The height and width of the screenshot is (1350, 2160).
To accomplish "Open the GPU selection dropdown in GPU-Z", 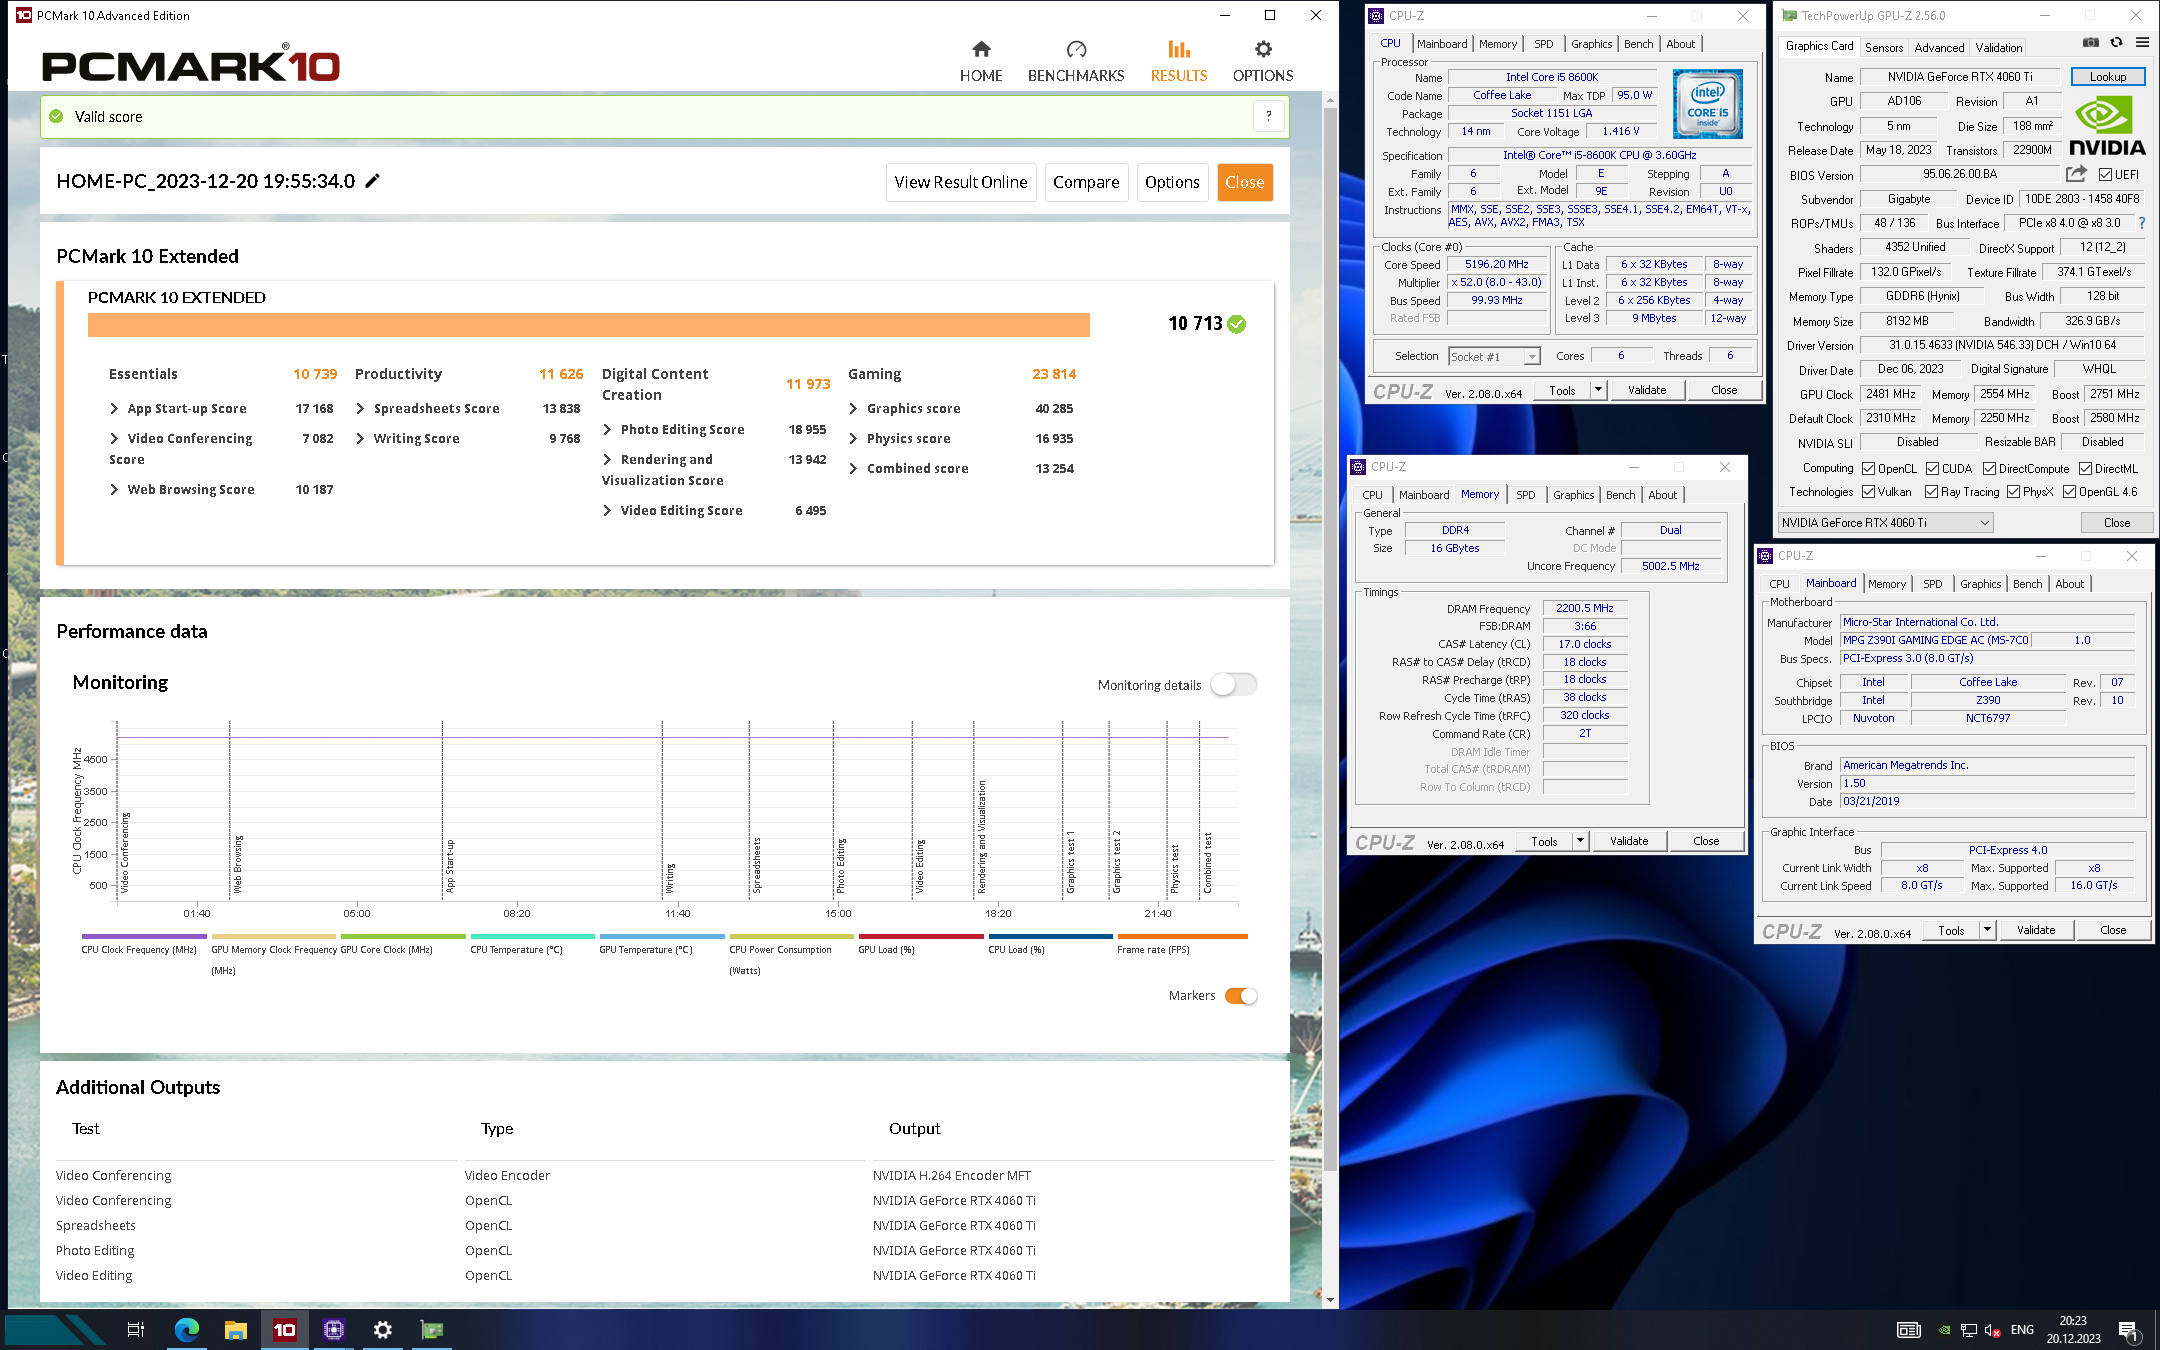I will point(1886,522).
